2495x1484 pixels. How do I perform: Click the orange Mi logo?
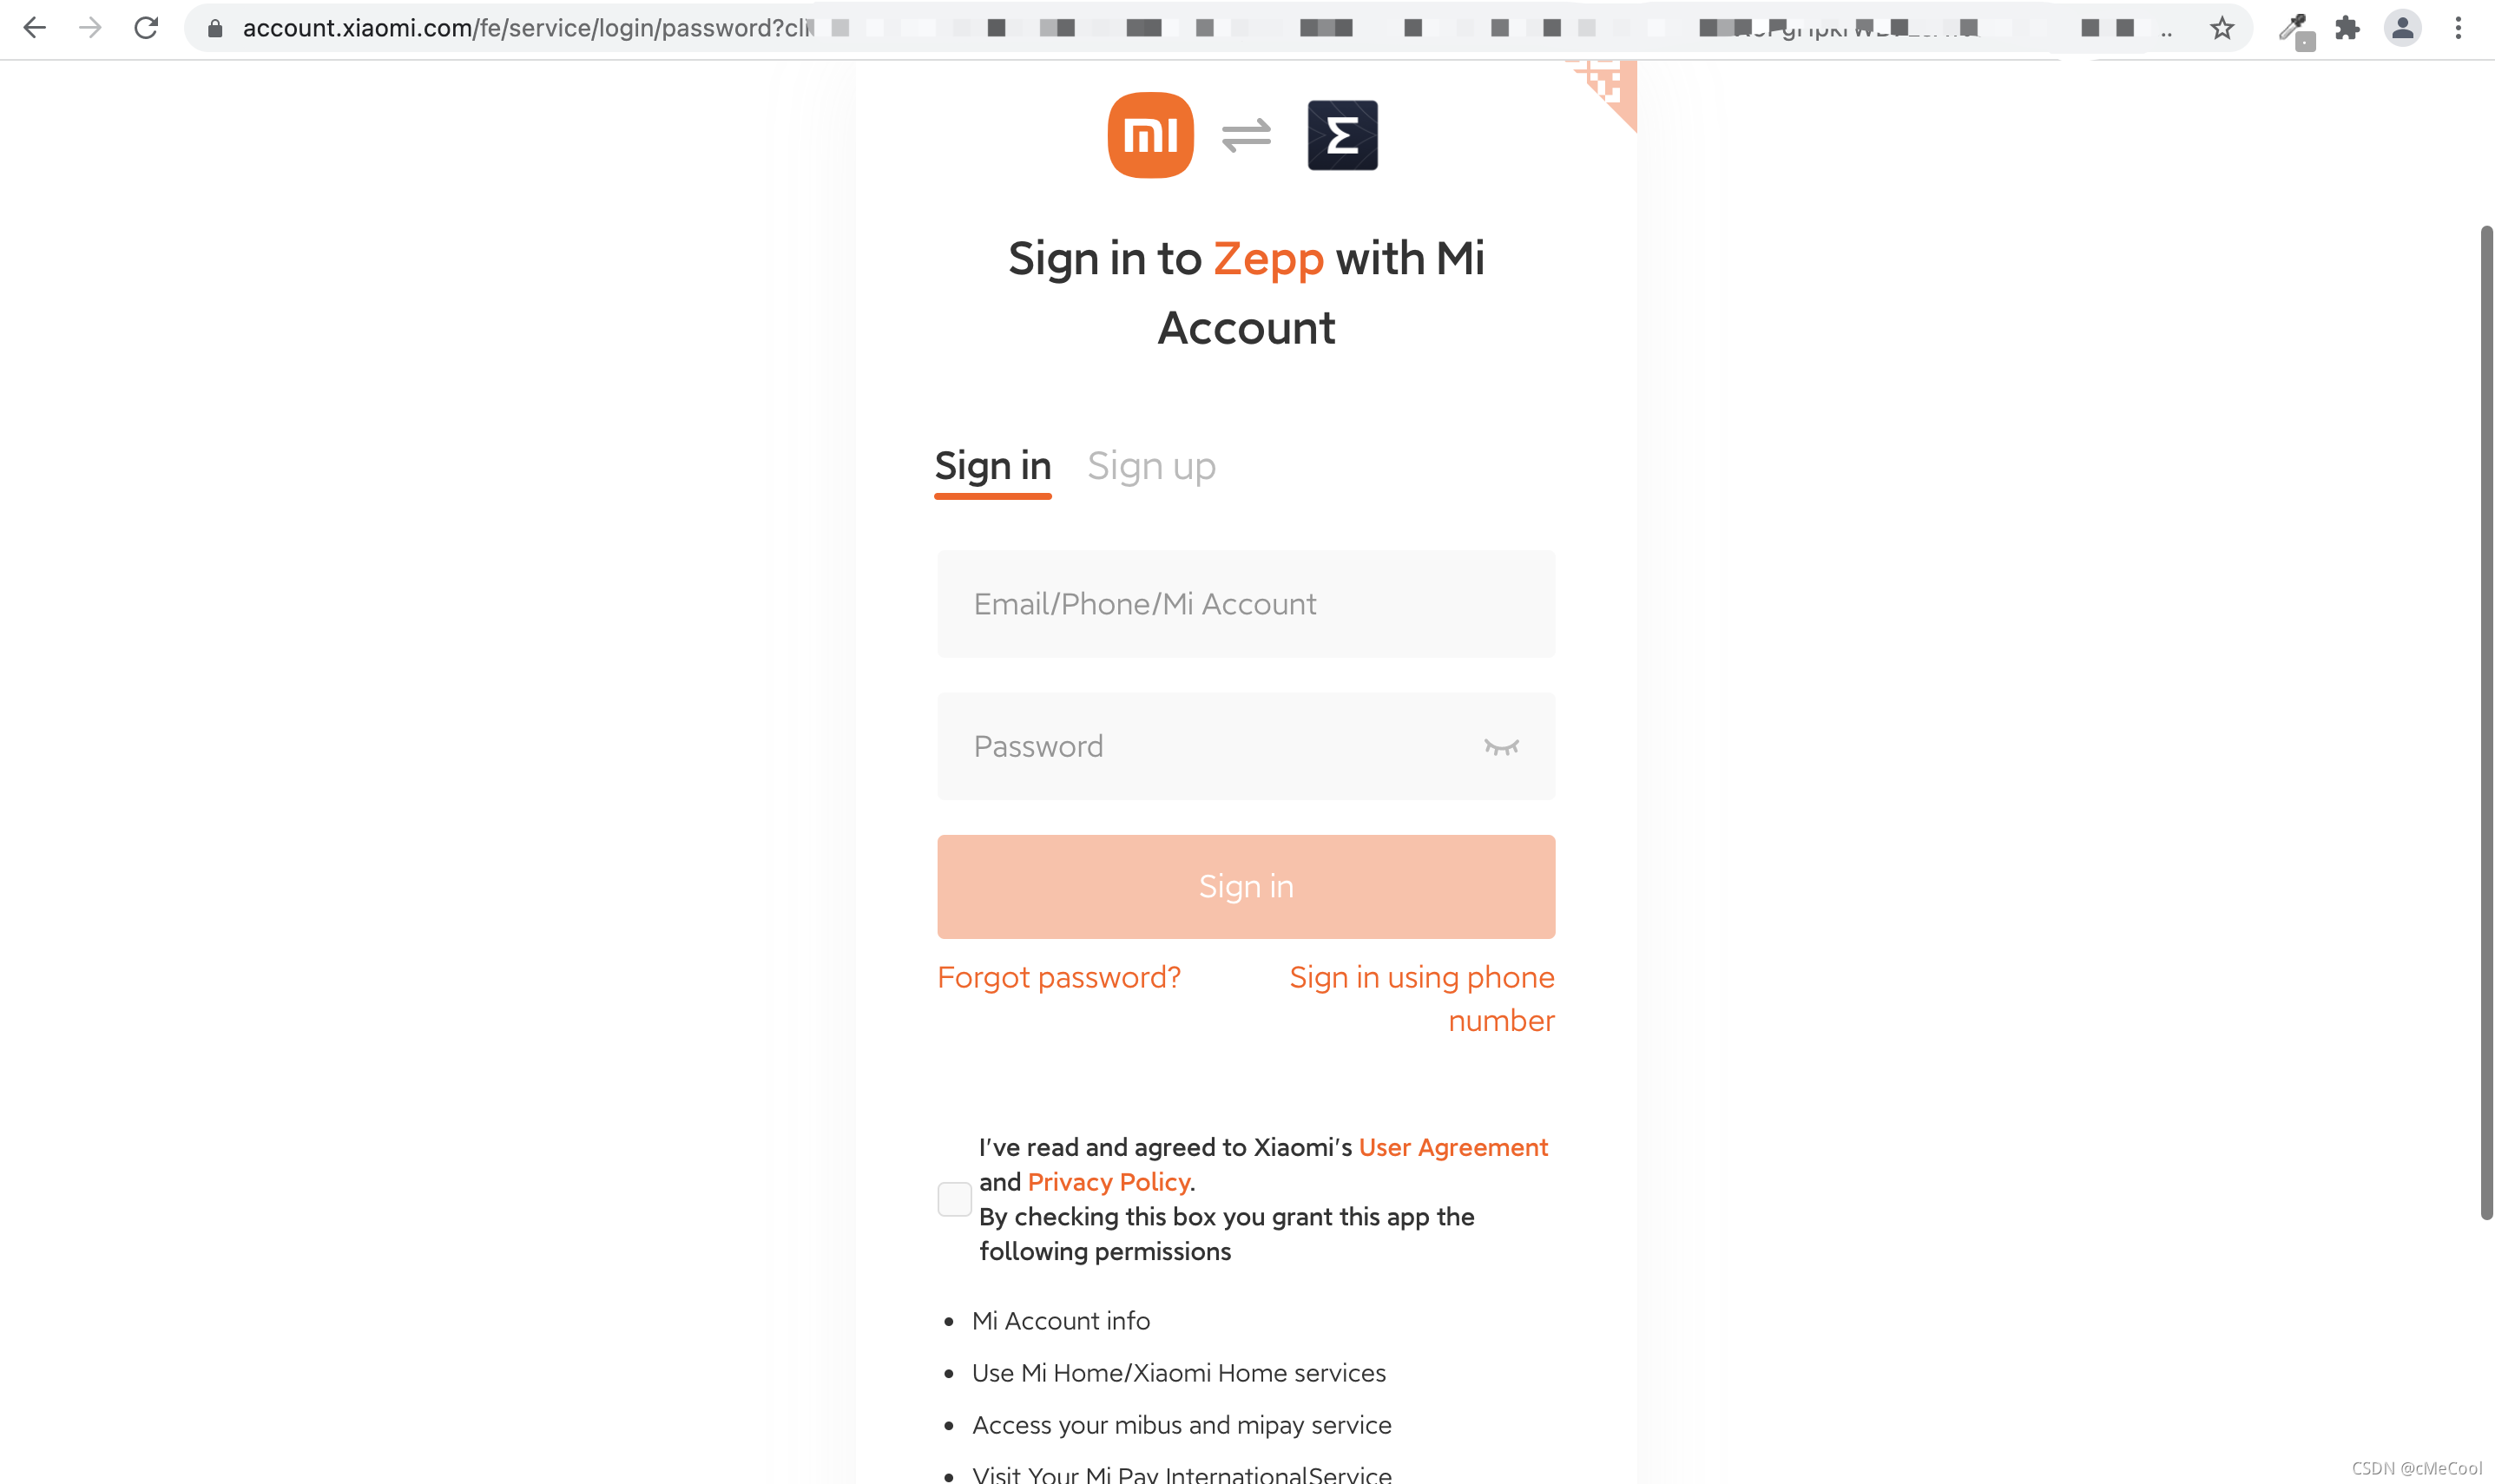pos(1150,135)
